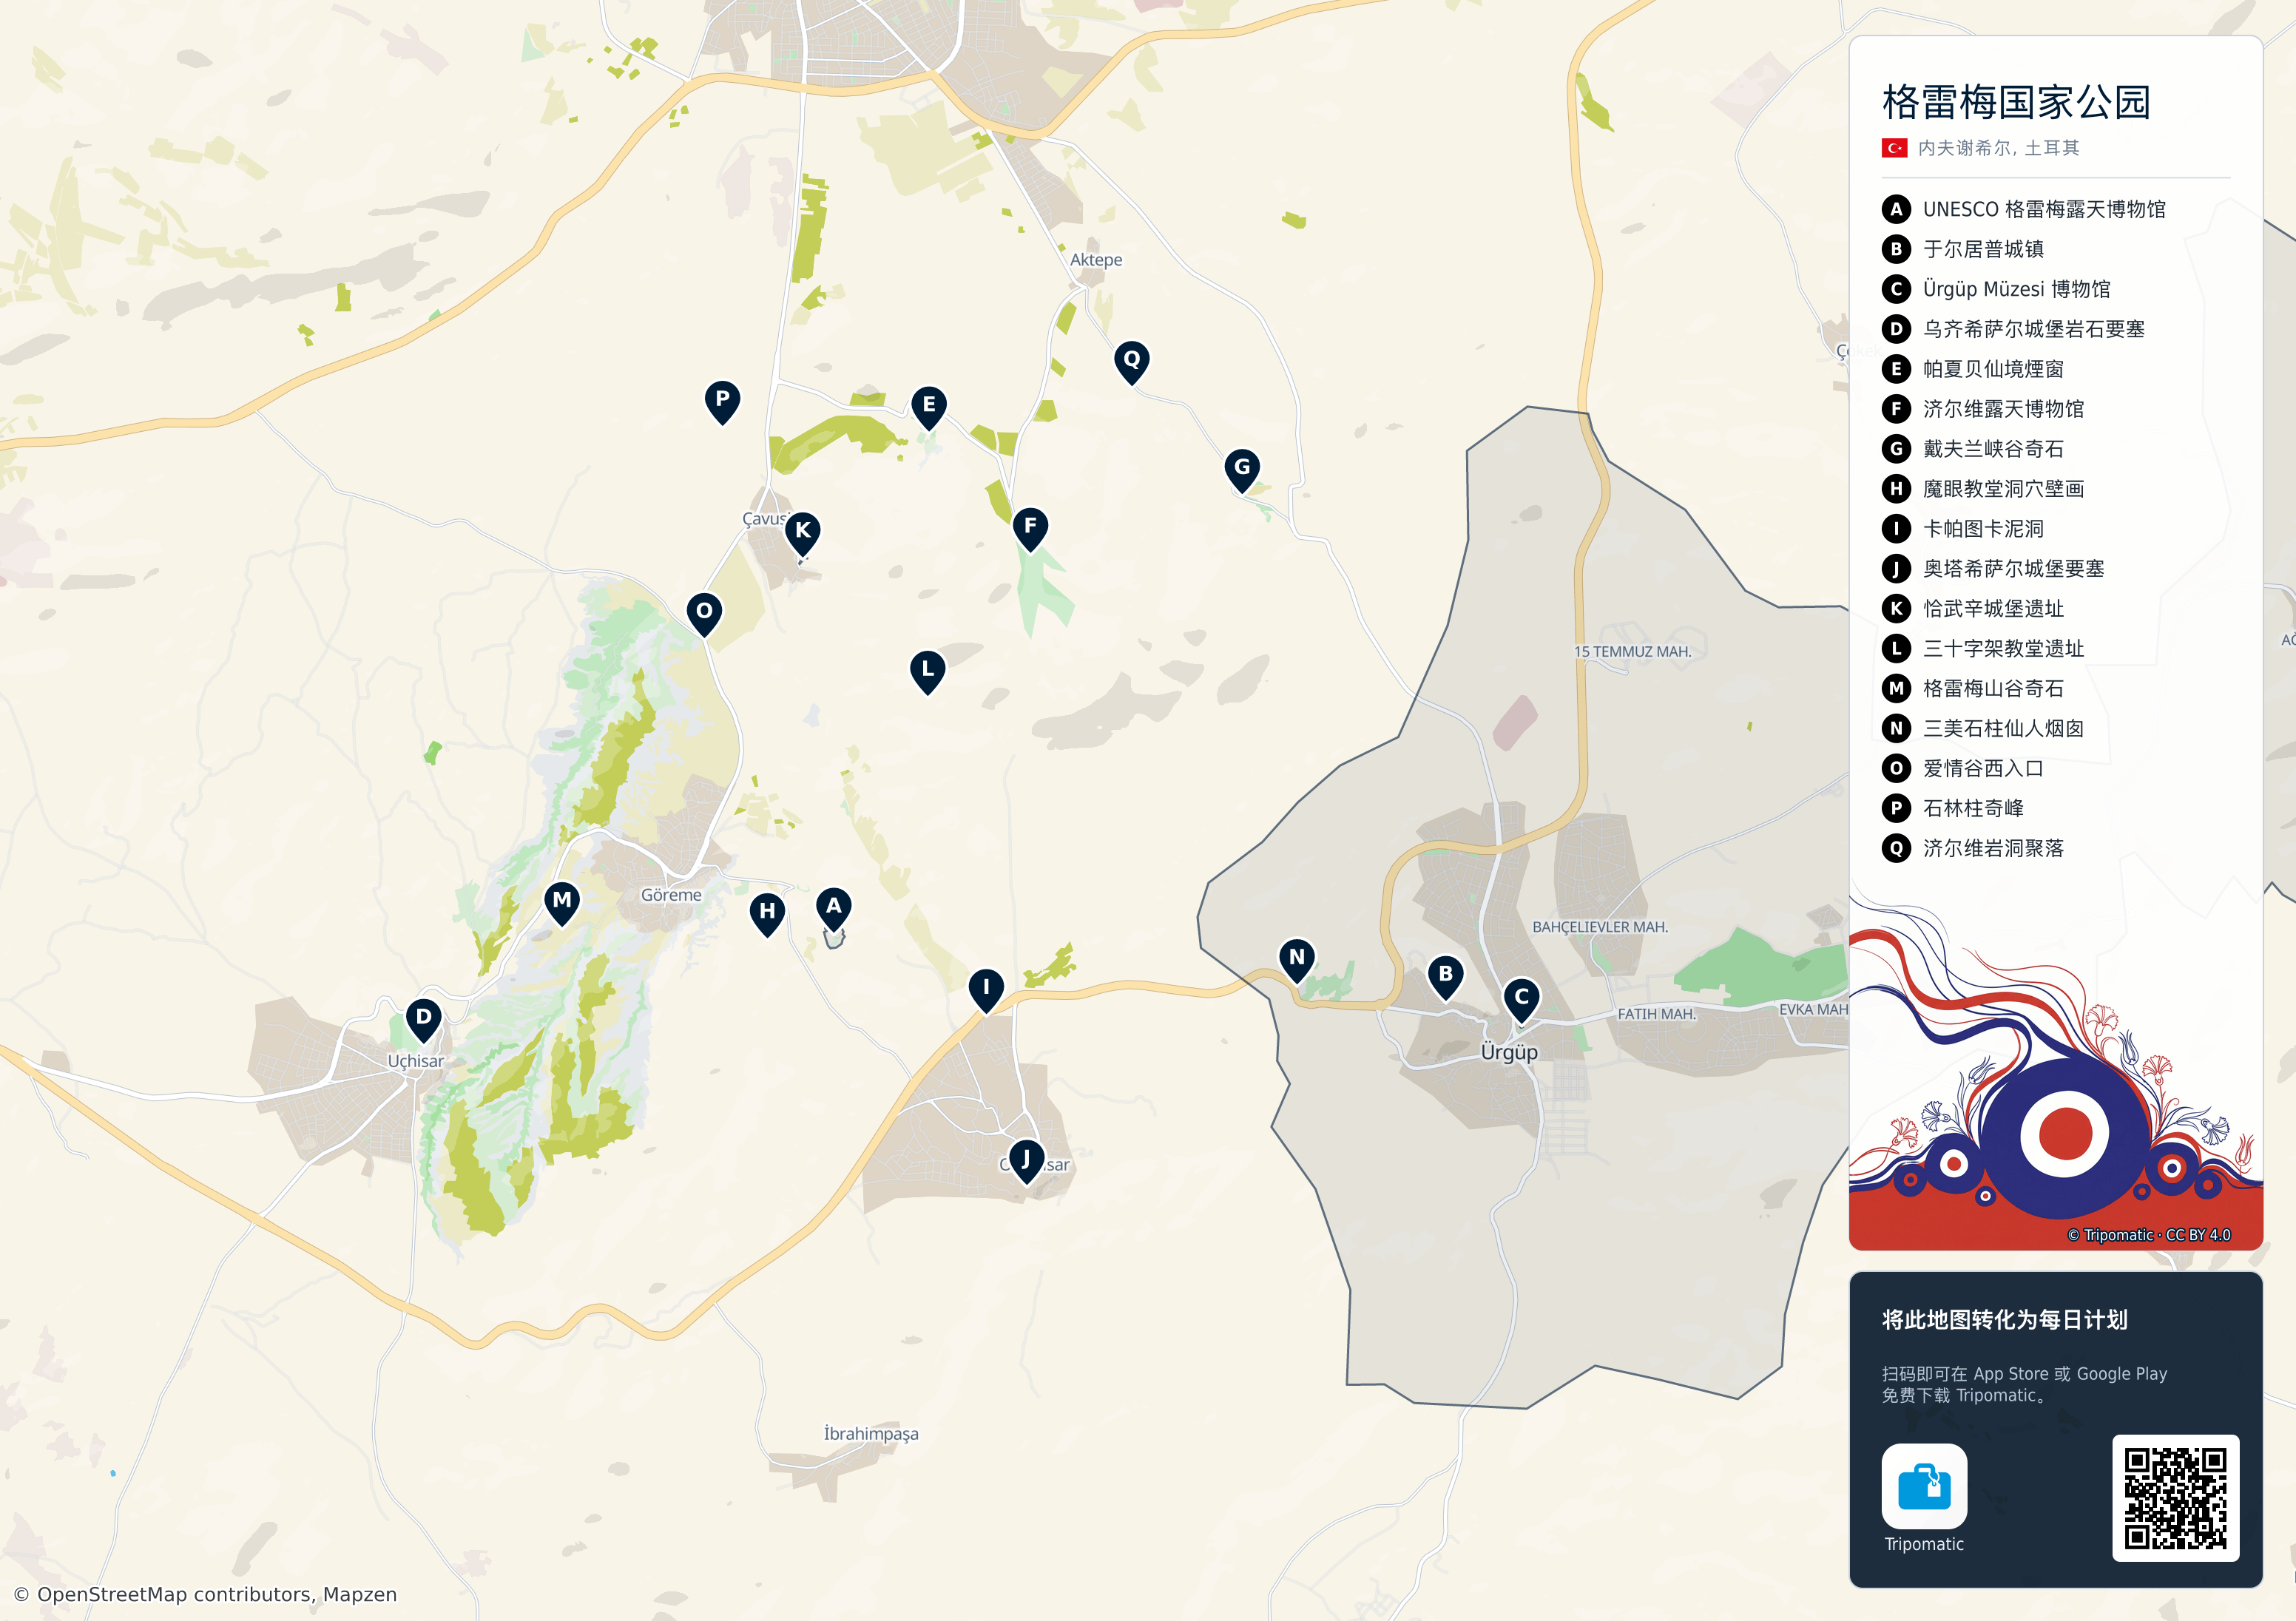Select the Göreme town label
The width and height of the screenshot is (2296, 1621).
(671, 895)
